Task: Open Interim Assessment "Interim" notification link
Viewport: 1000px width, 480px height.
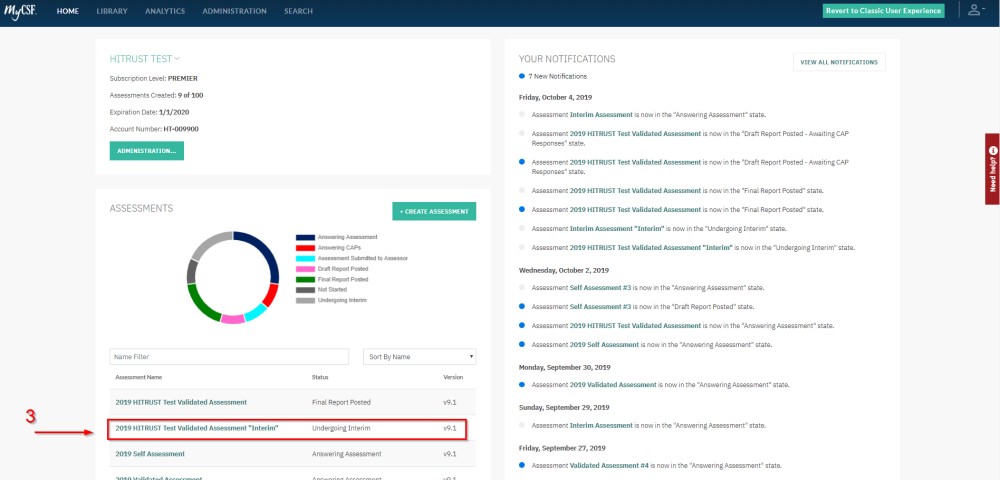Action: pos(617,228)
